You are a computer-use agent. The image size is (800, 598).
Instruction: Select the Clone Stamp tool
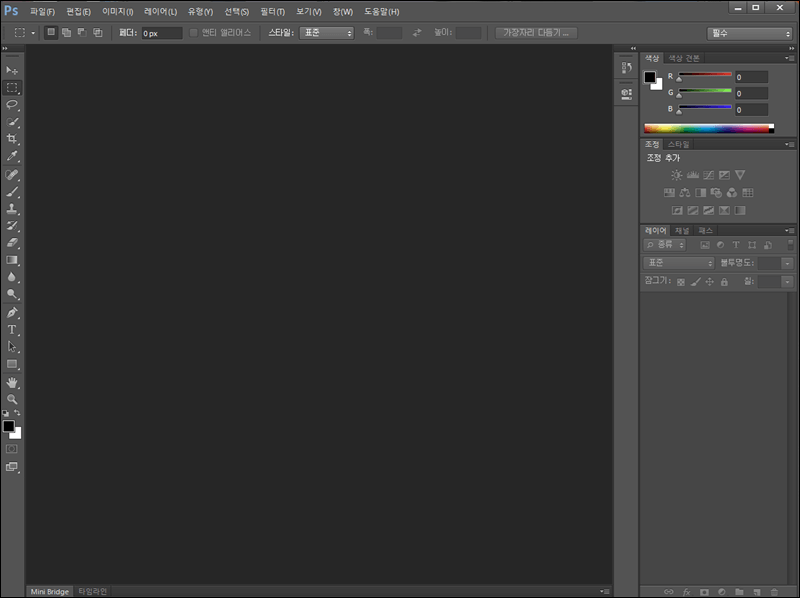point(12,209)
